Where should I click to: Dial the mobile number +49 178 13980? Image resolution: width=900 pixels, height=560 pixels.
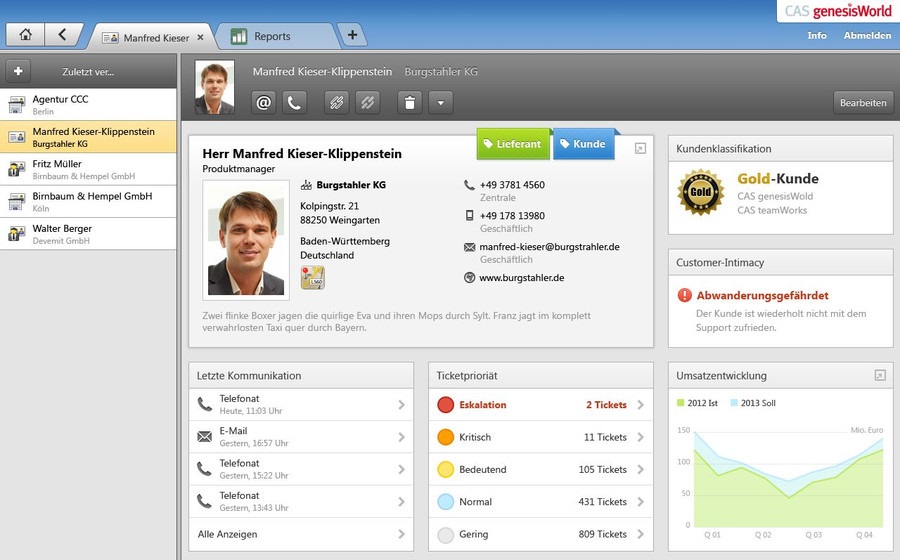point(512,216)
